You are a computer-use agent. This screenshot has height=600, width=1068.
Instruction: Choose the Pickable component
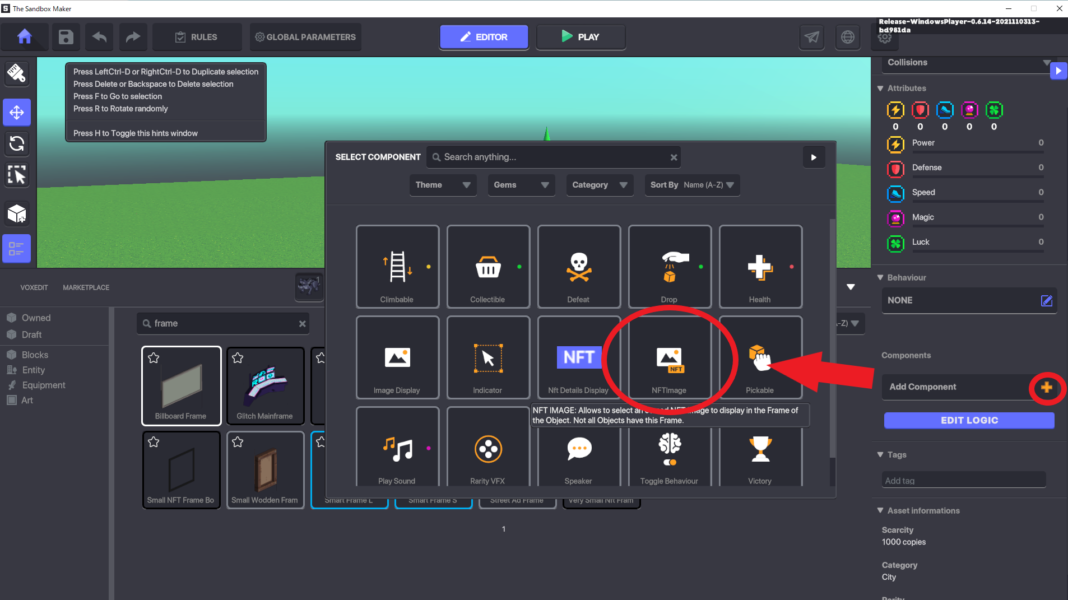(x=760, y=358)
